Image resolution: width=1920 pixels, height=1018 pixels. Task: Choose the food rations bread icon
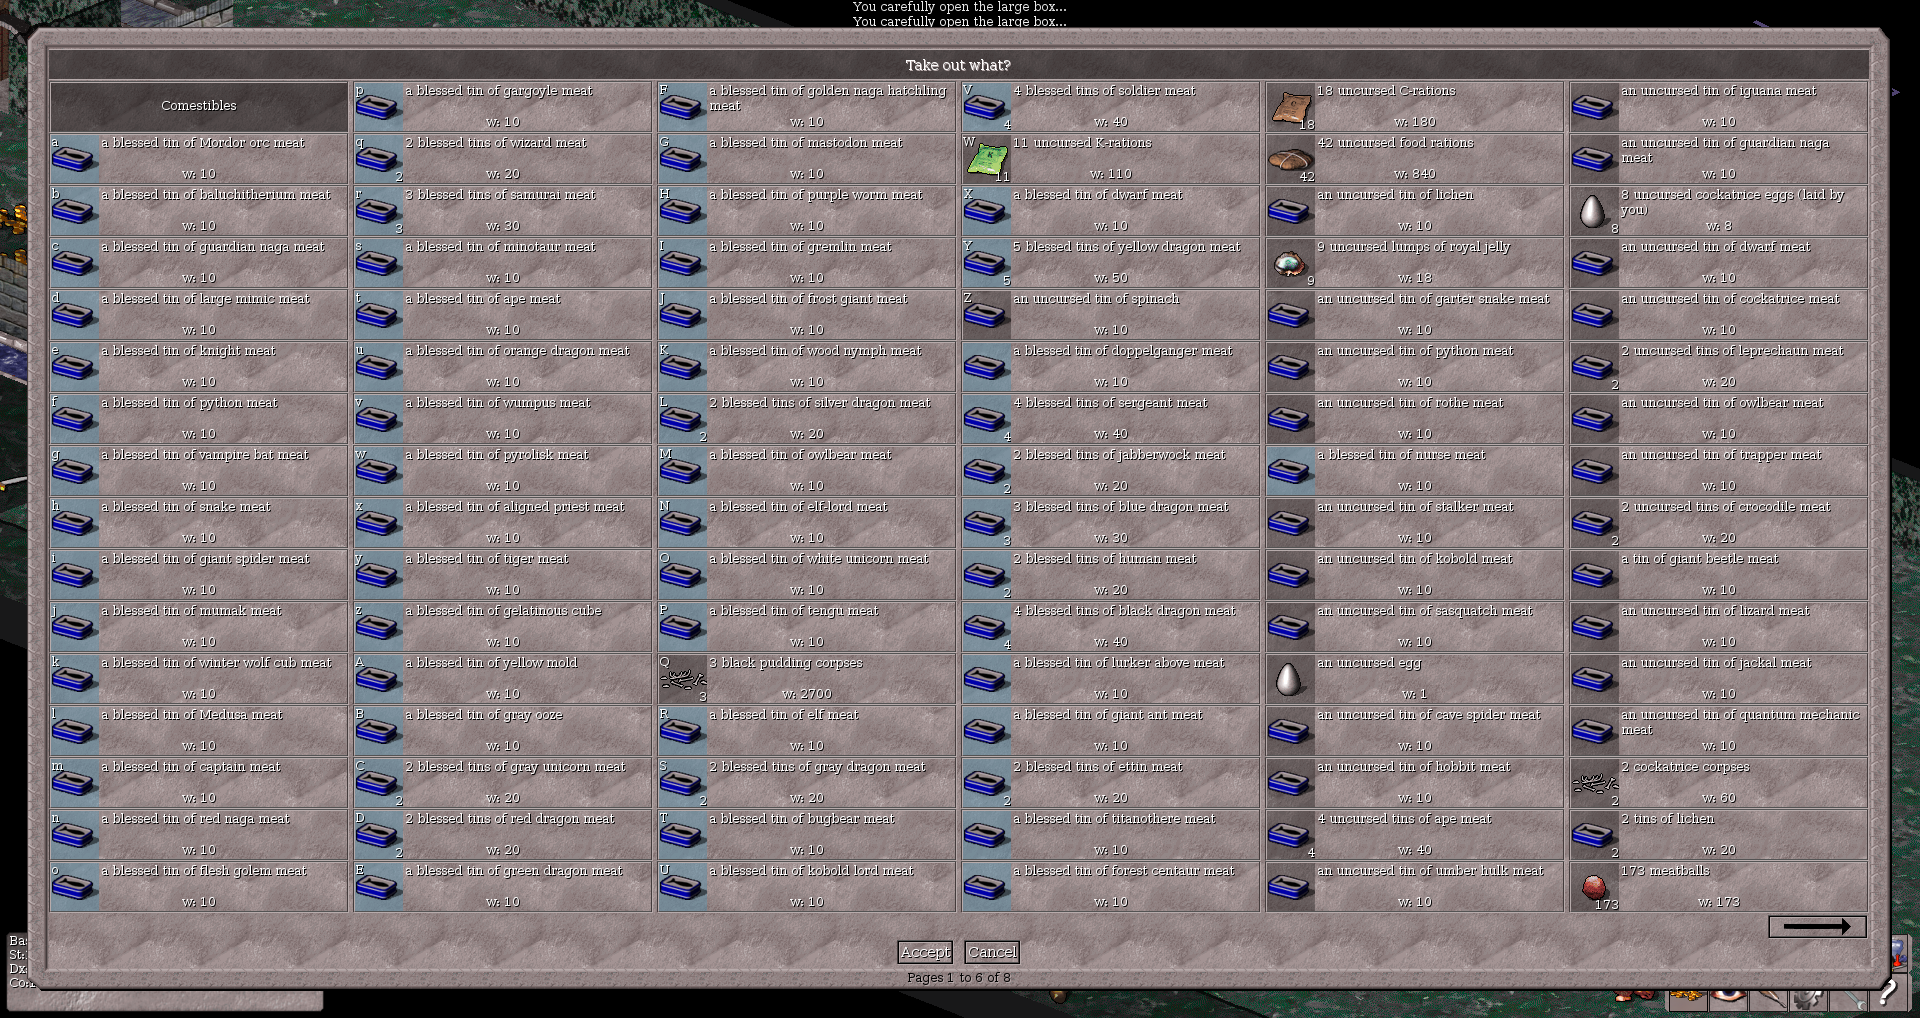(x=1291, y=159)
